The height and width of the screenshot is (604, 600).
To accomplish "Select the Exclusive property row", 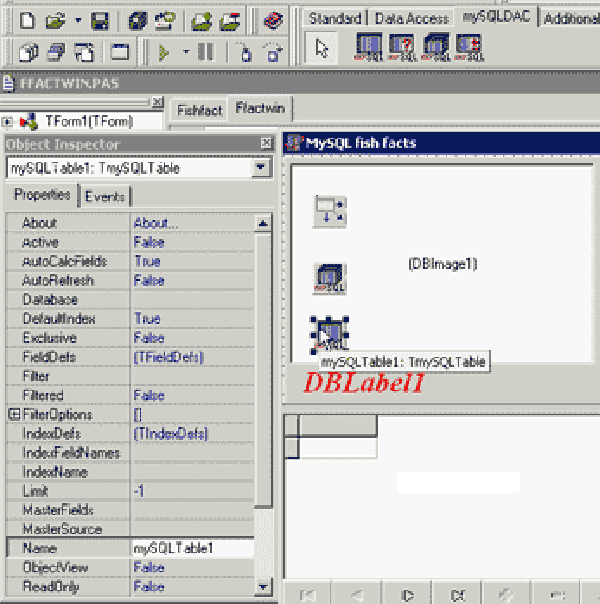I will click(130, 338).
